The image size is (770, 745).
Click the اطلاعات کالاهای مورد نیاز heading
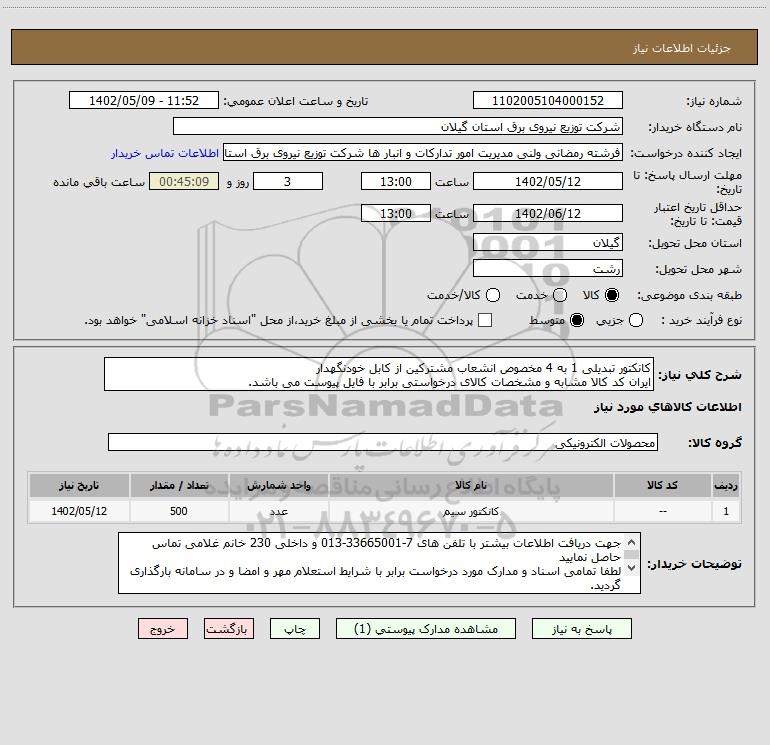coord(667,407)
